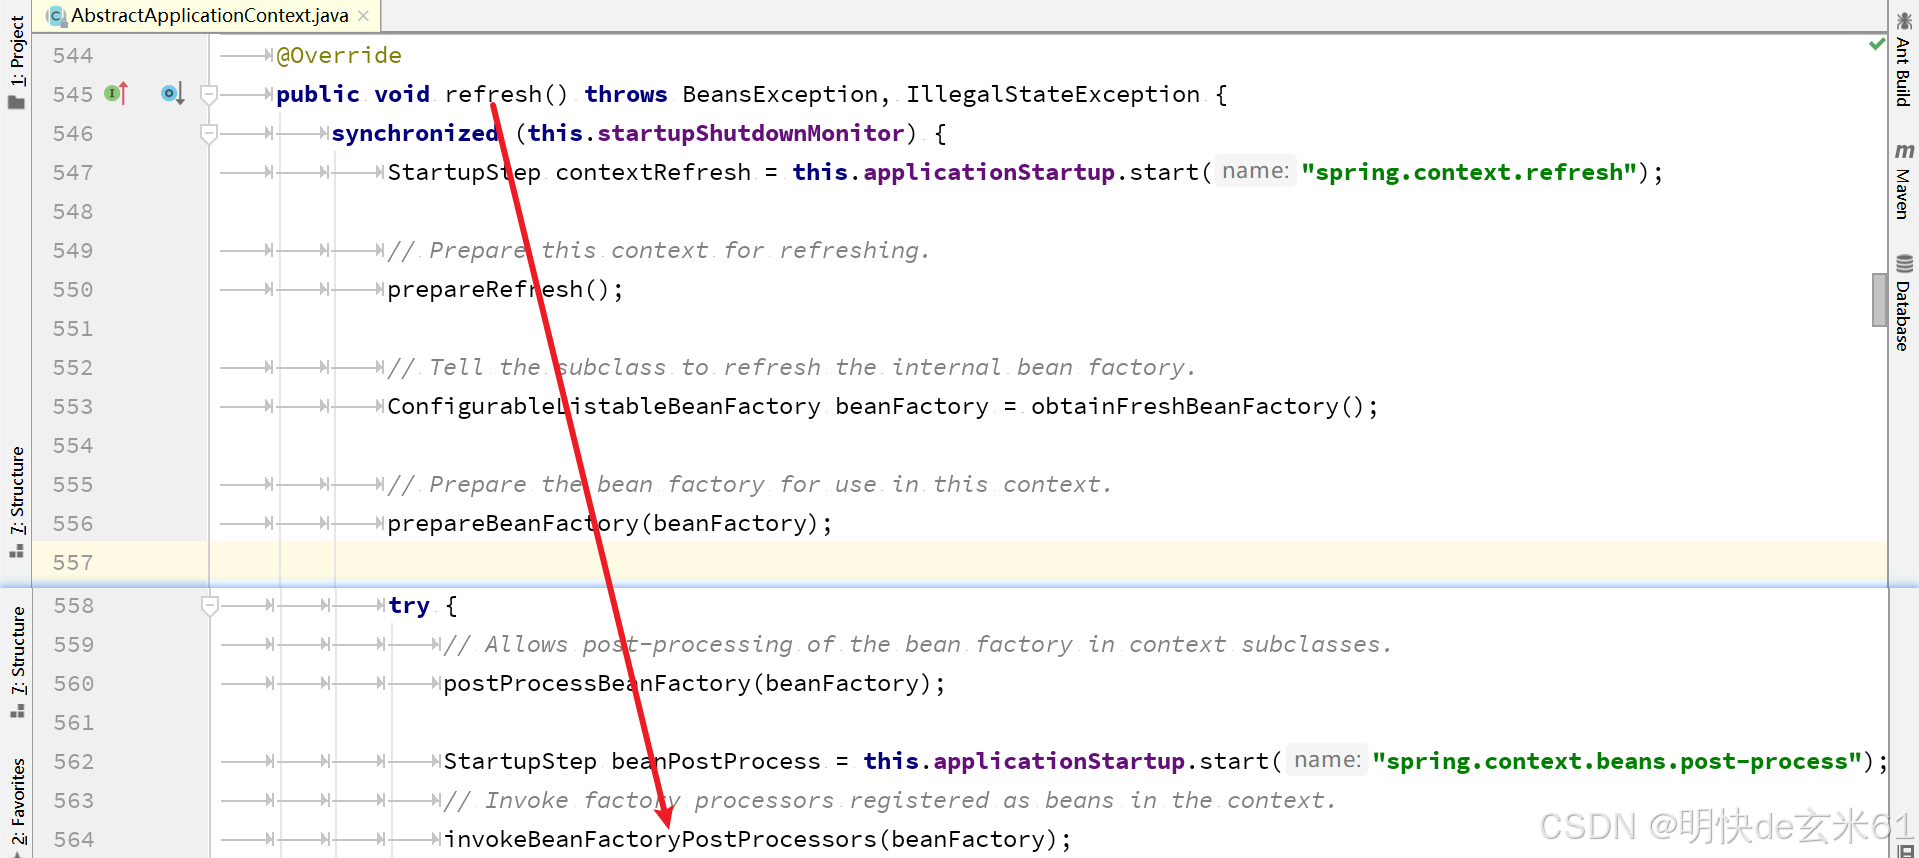Place the cursor on empty highlighted line 557
Viewport: 1919px width, 858px height.
(x=1048, y=562)
